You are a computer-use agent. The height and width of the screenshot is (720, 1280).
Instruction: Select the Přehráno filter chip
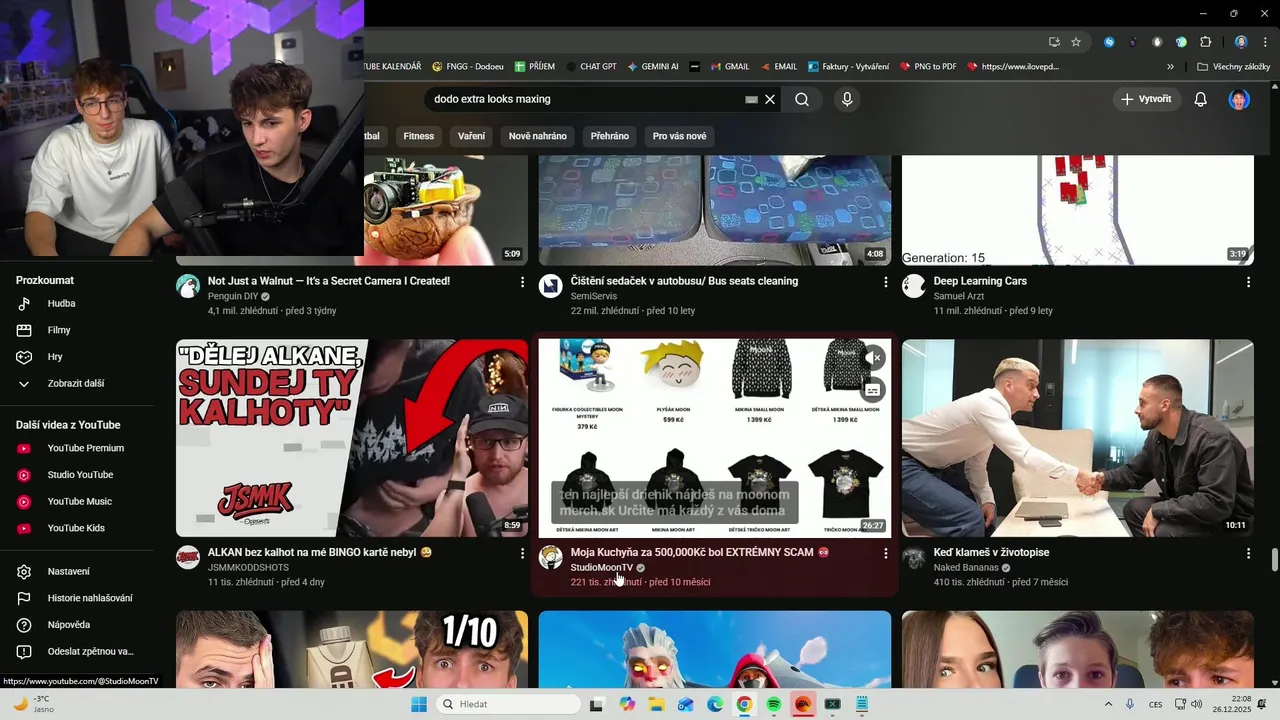[x=610, y=136]
